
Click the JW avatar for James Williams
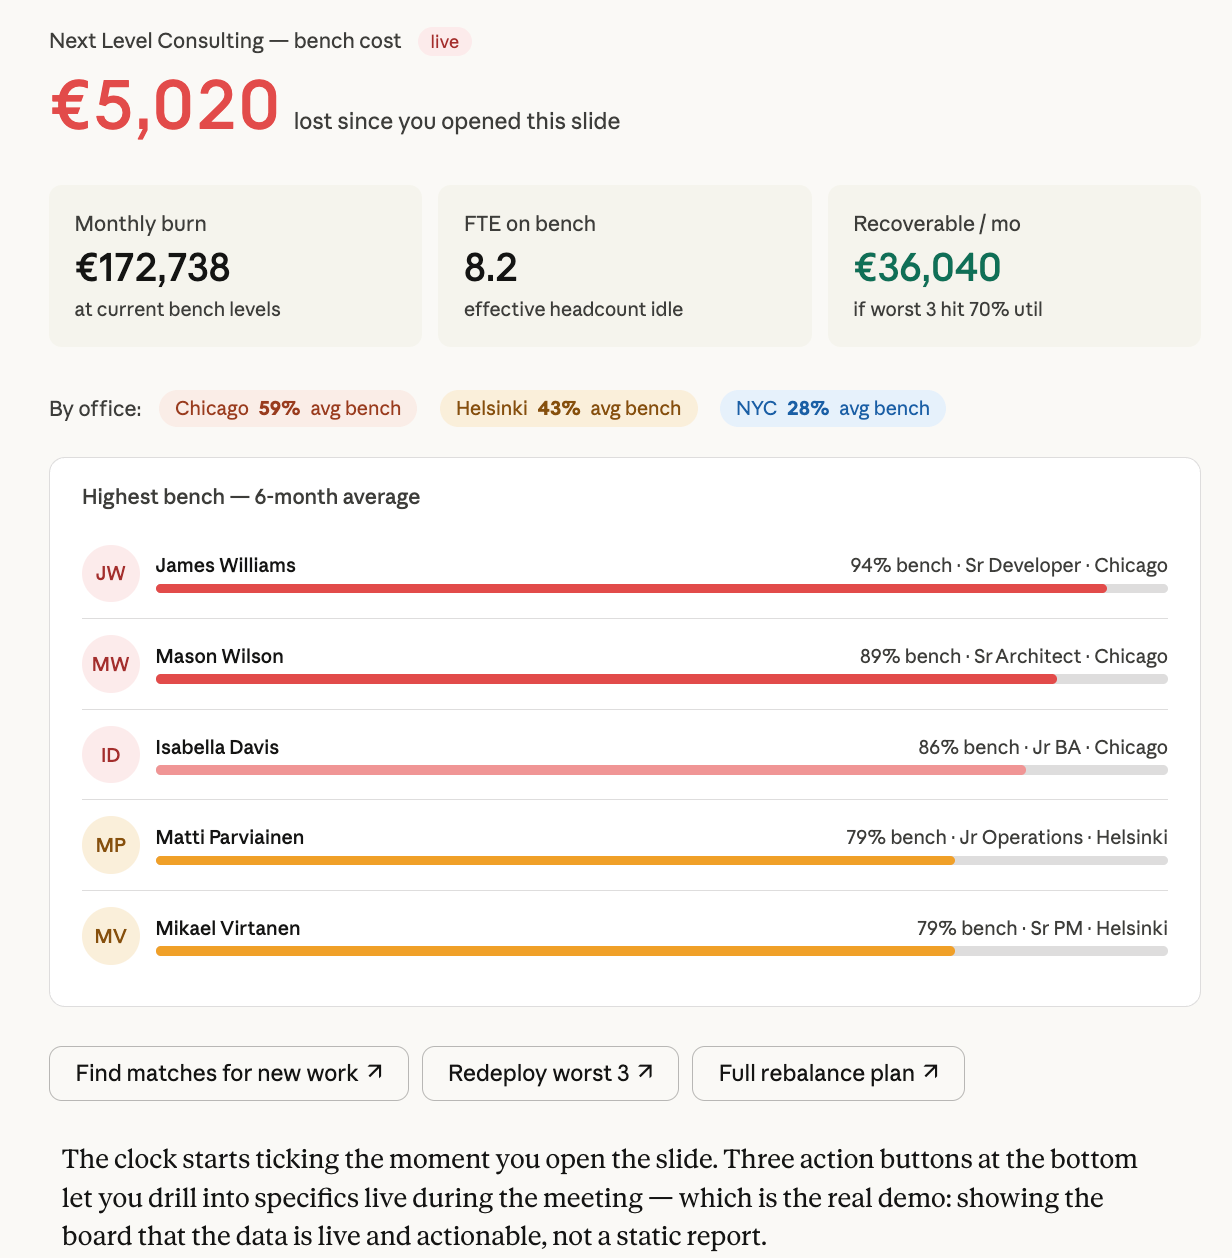click(110, 573)
